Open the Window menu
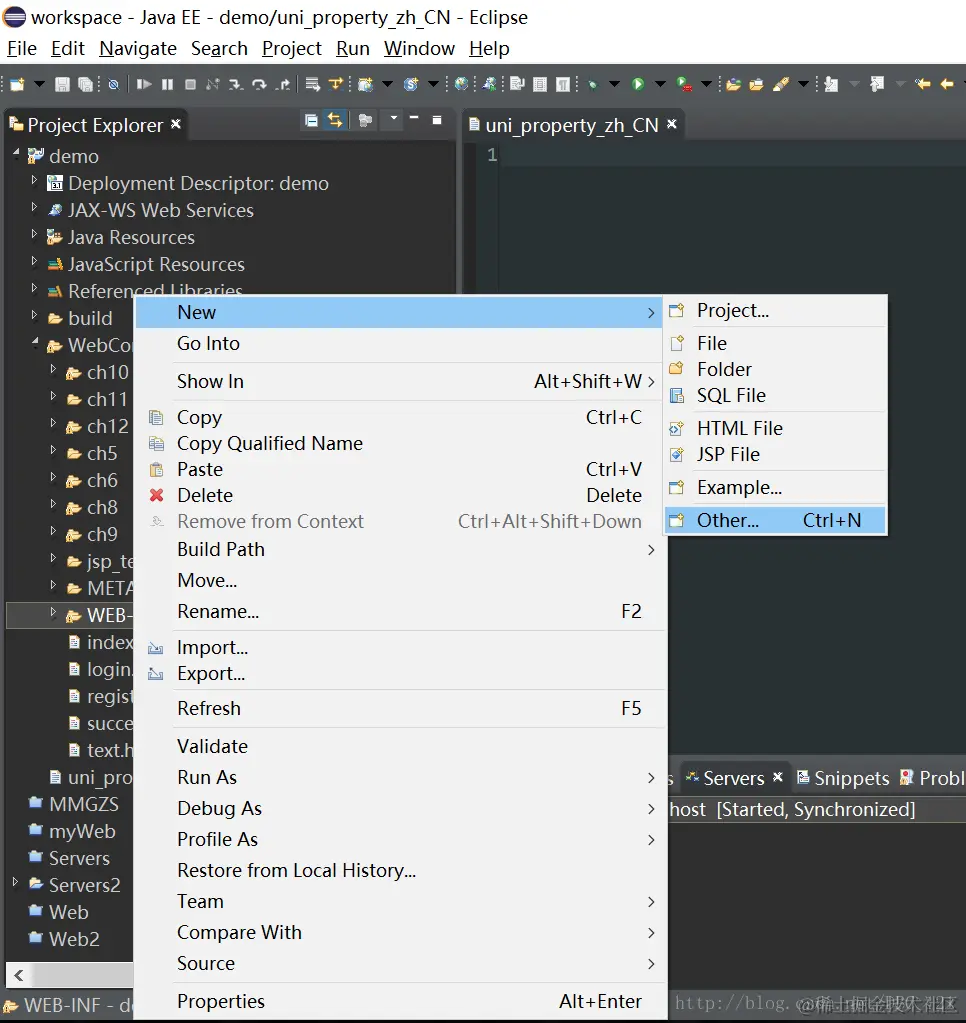The height and width of the screenshot is (1023, 966). point(419,48)
